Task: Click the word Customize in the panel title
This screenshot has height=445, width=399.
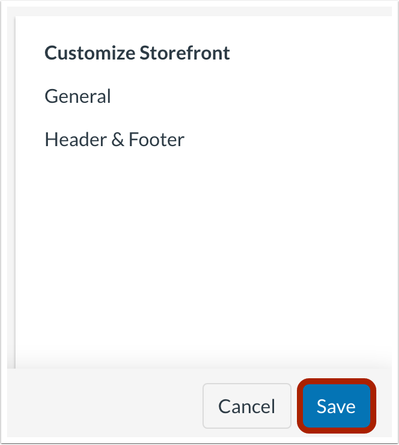Action: click(x=90, y=53)
